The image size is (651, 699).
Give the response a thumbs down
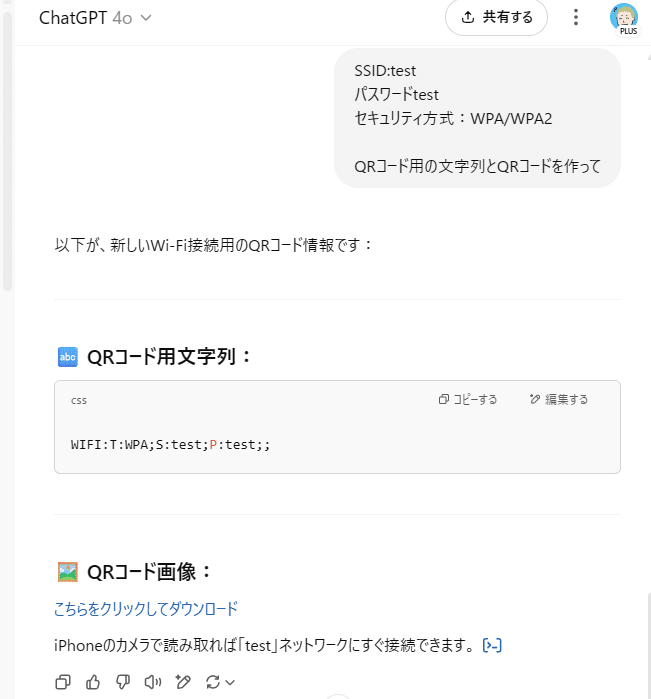(123, 682)
